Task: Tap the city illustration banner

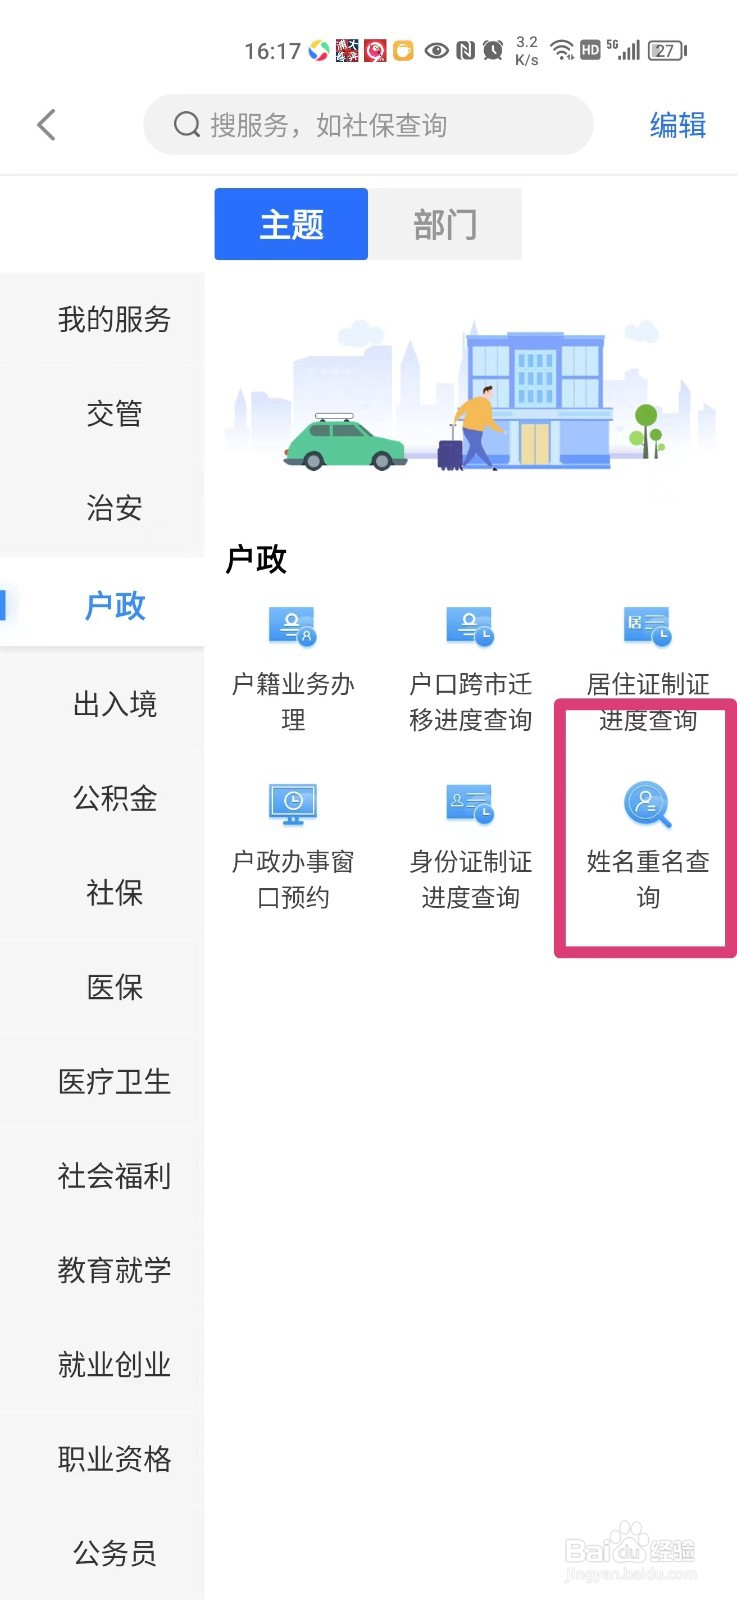Action: [x=470, y=396]
